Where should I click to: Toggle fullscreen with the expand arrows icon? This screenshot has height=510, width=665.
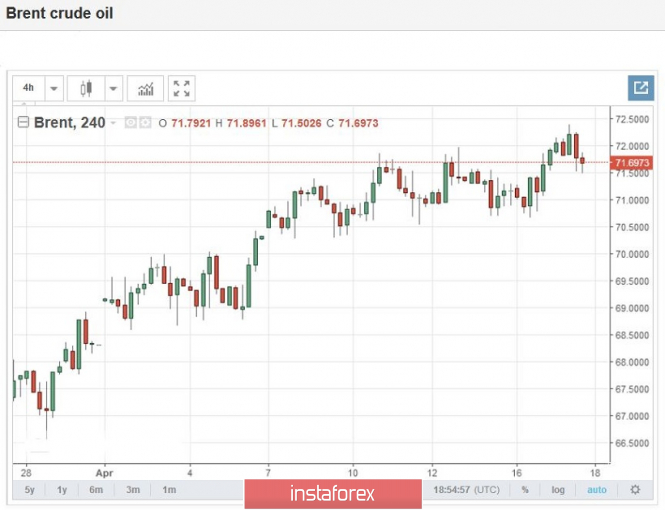coord(182,89)
